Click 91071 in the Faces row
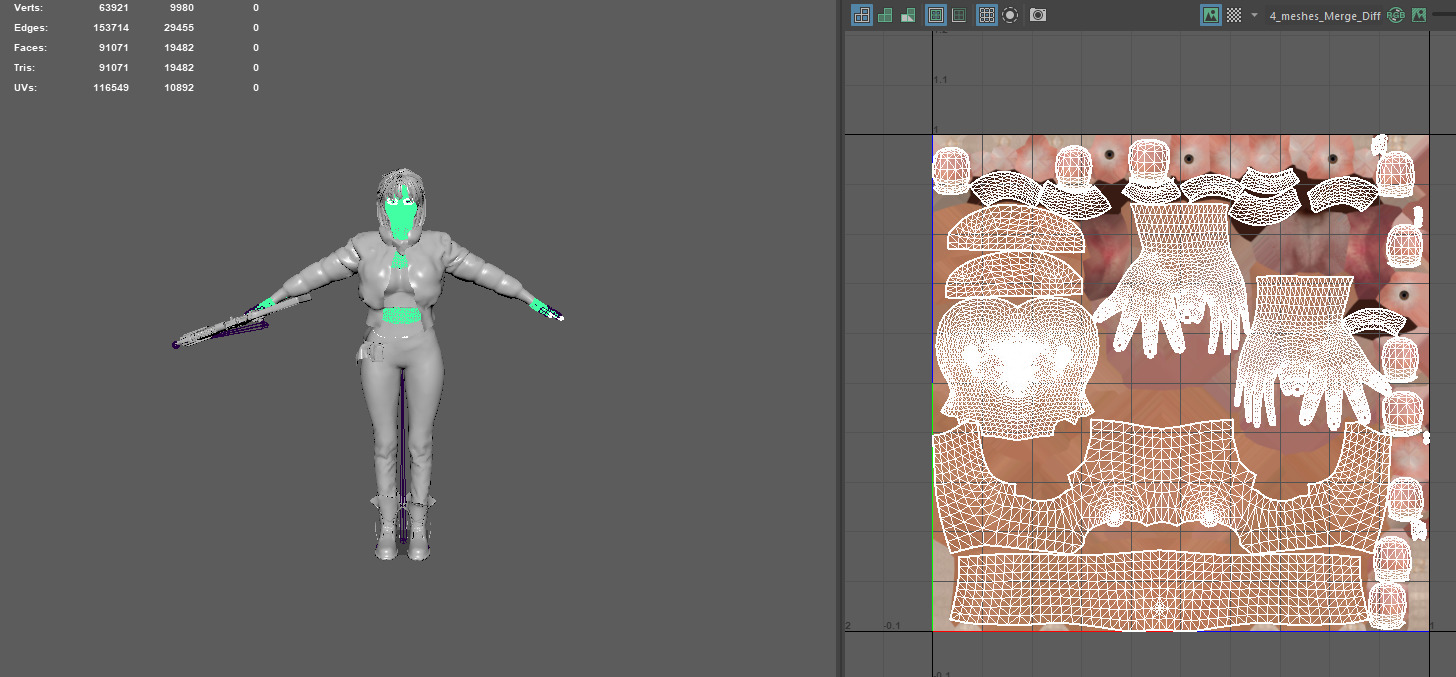The height and width of the screenshot is (677, 1456). pyautogui.click(x=113, y=48)
